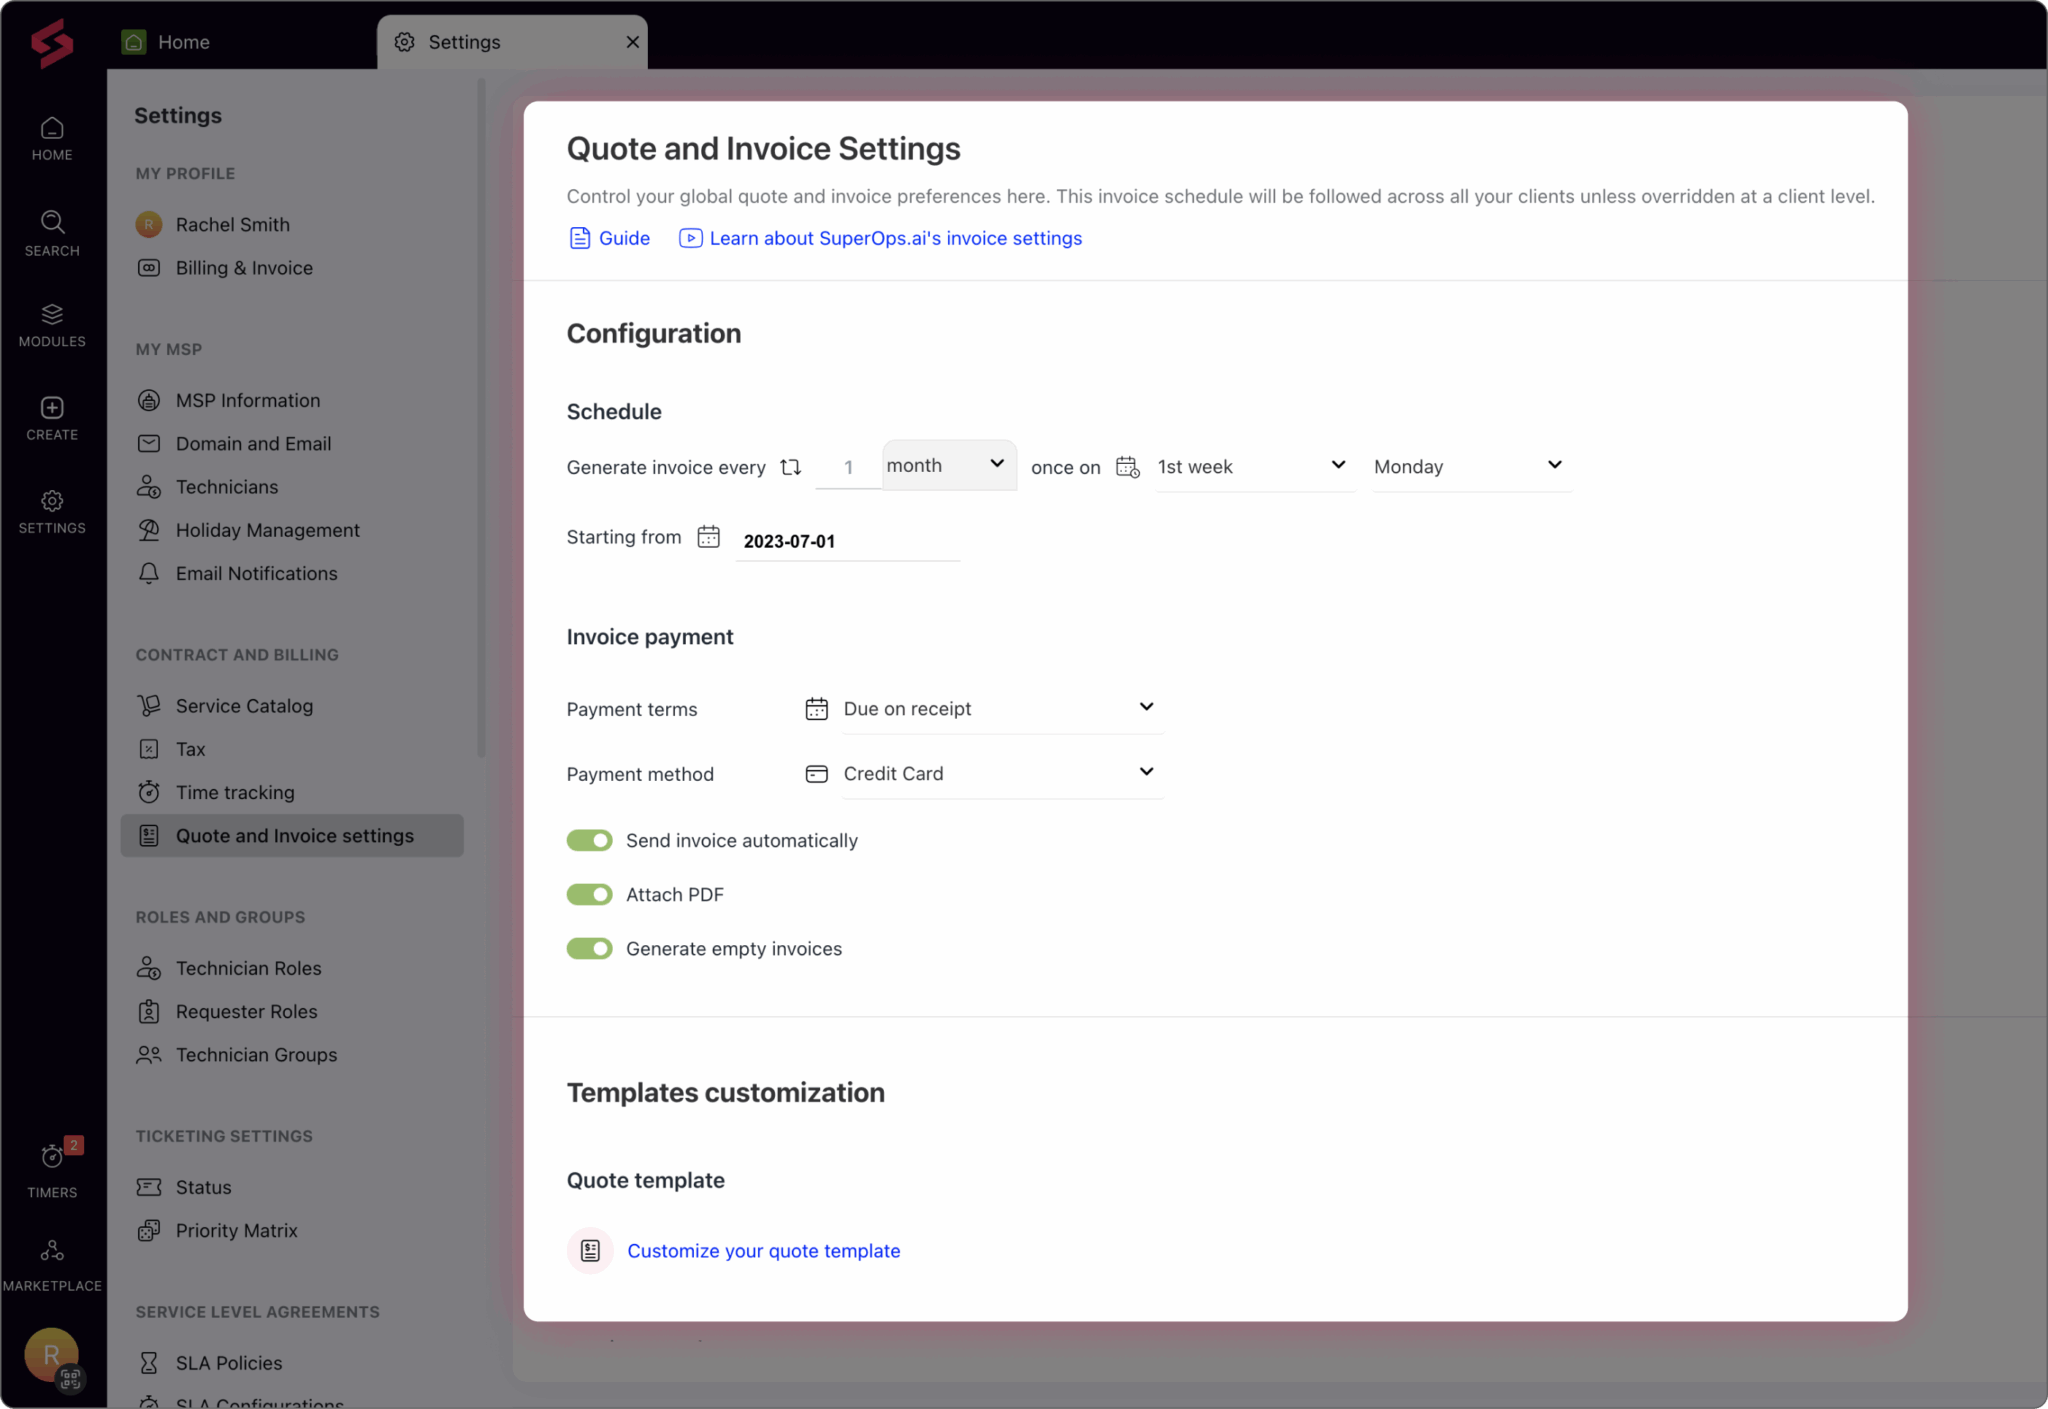
Task: Close the Settings tab
Action: tap(633, 42)
